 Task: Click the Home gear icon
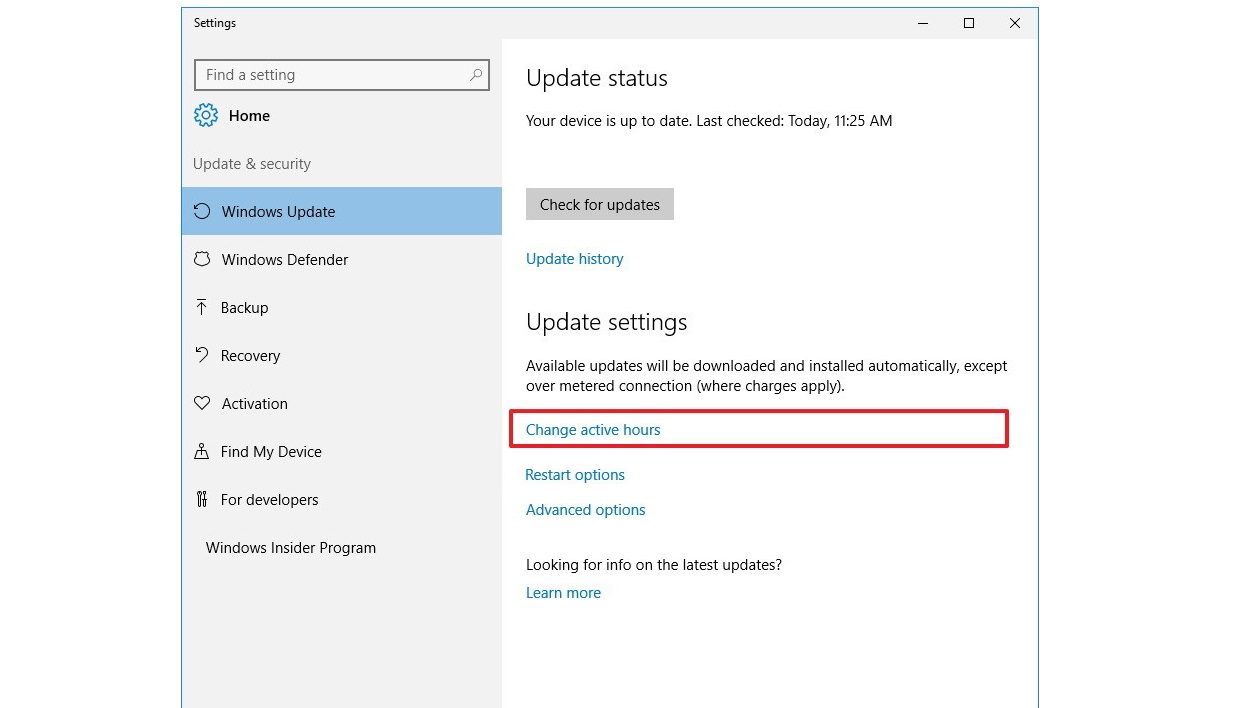click(205, 115)
